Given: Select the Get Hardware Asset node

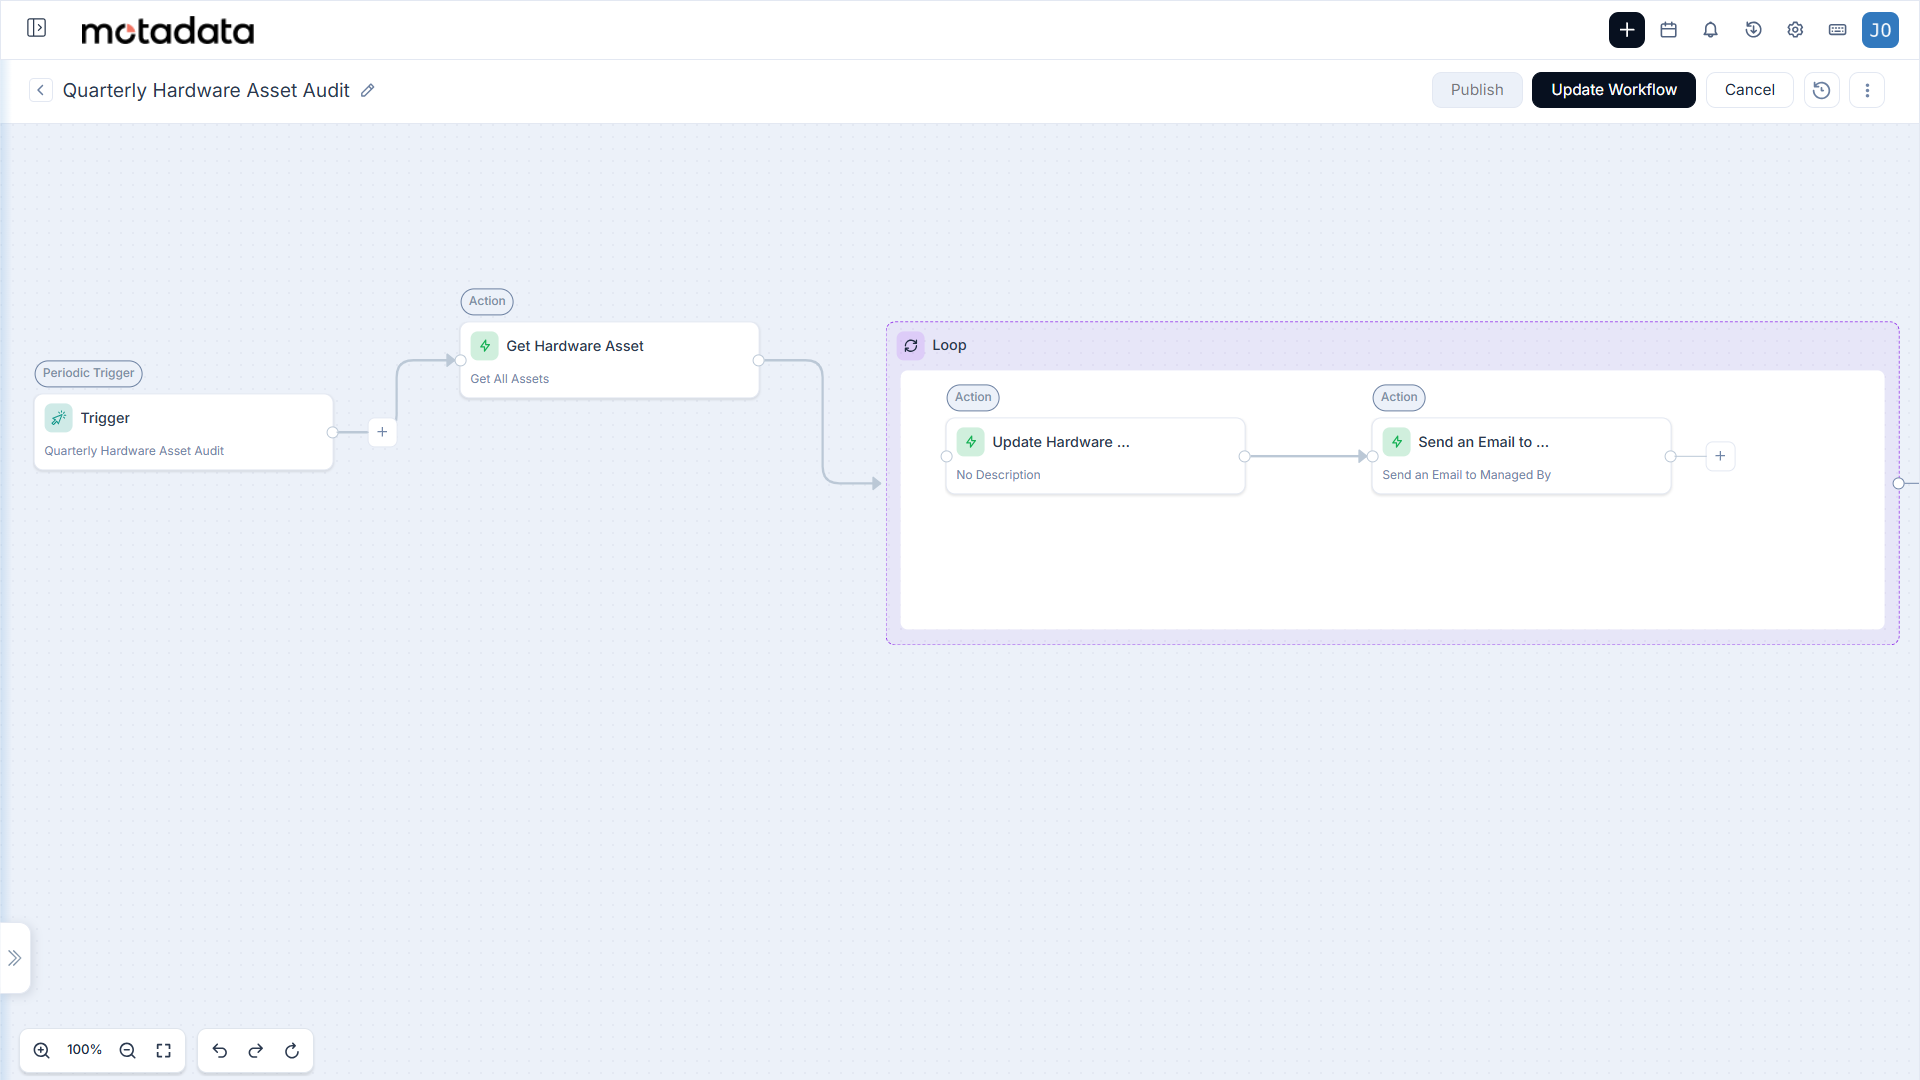Looking at the screenshot, I should [609, 360].
